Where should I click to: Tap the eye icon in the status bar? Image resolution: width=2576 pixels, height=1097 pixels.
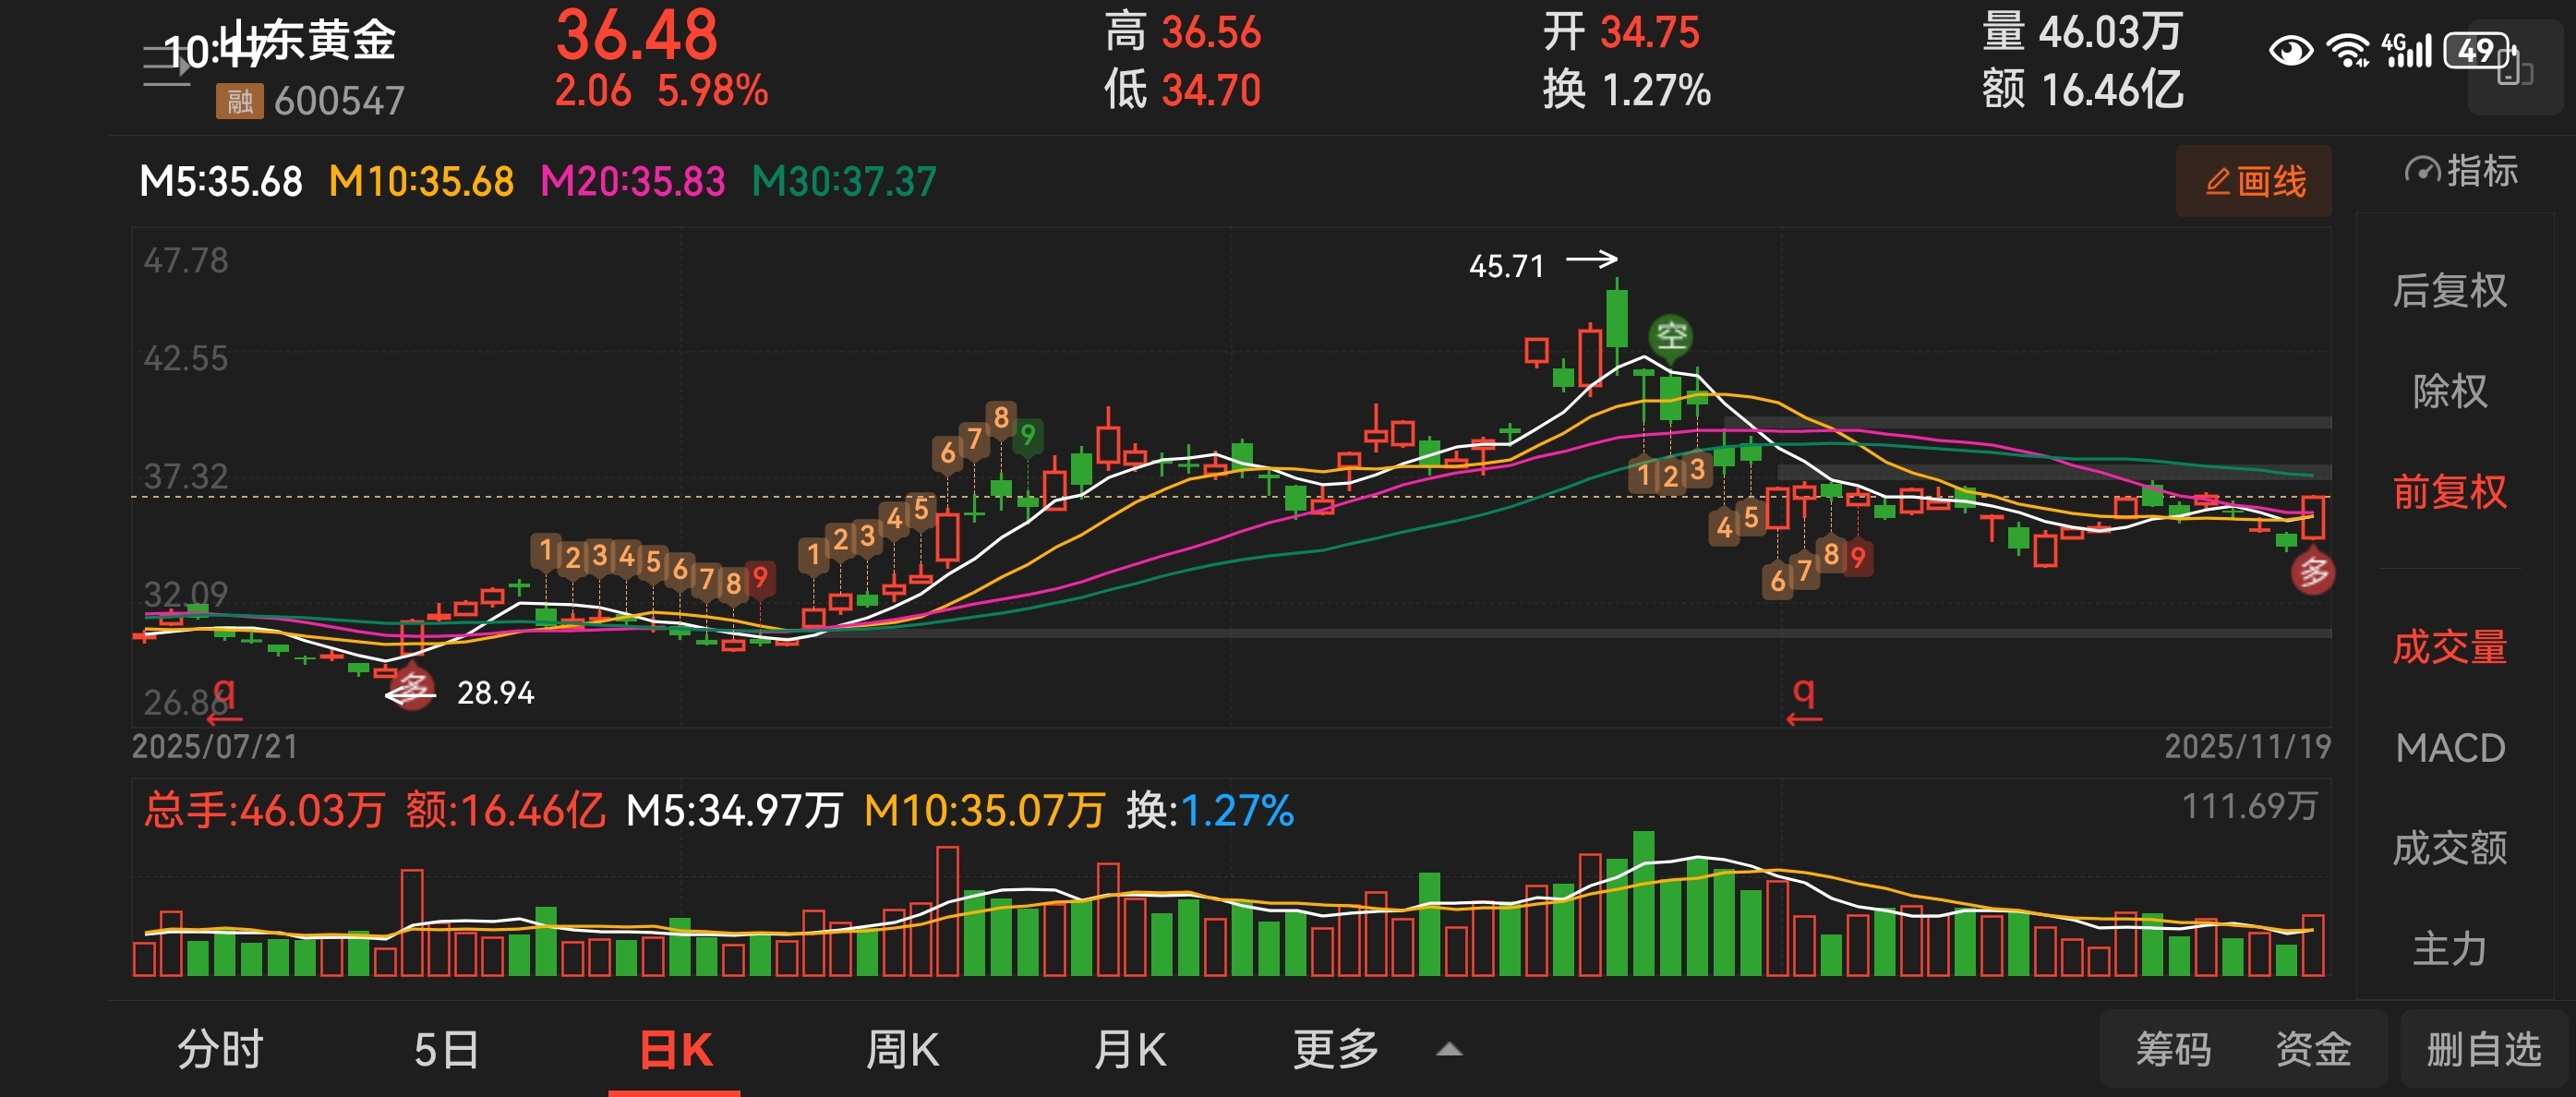pos(2290,50)
